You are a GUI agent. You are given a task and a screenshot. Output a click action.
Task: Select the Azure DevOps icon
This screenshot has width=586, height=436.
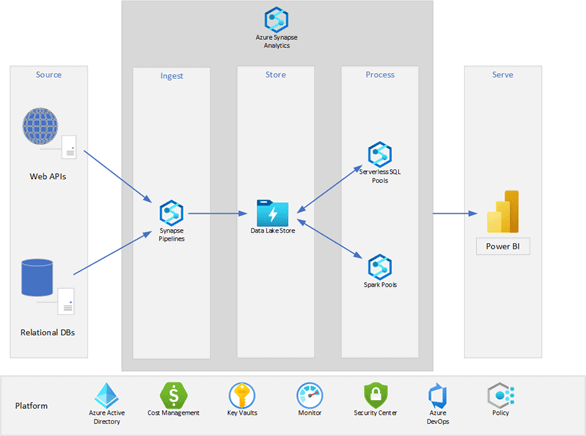click(x=437, y=396)
